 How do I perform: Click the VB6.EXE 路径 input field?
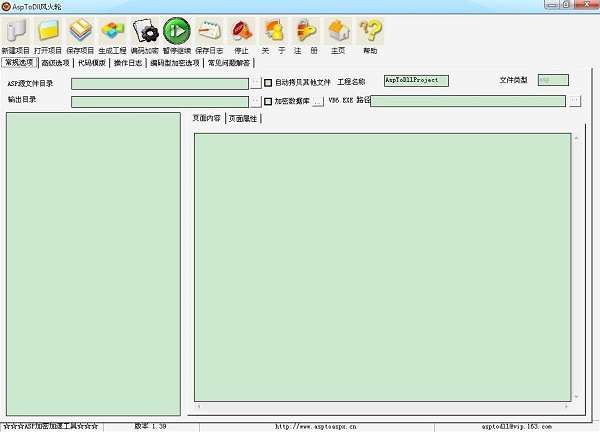click(x=468, y=101)
